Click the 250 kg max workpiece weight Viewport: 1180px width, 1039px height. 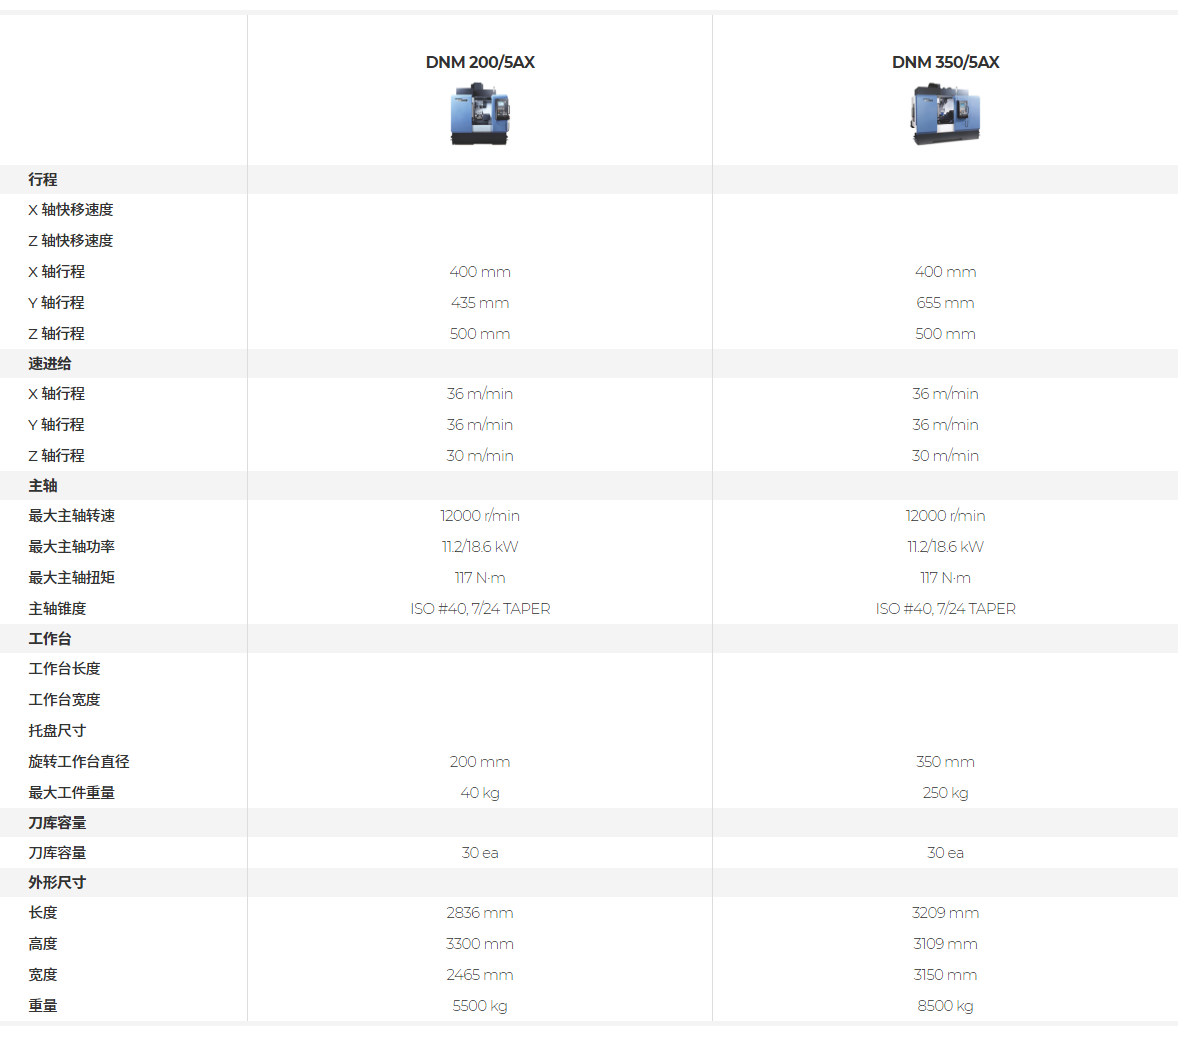click(945, 792)
